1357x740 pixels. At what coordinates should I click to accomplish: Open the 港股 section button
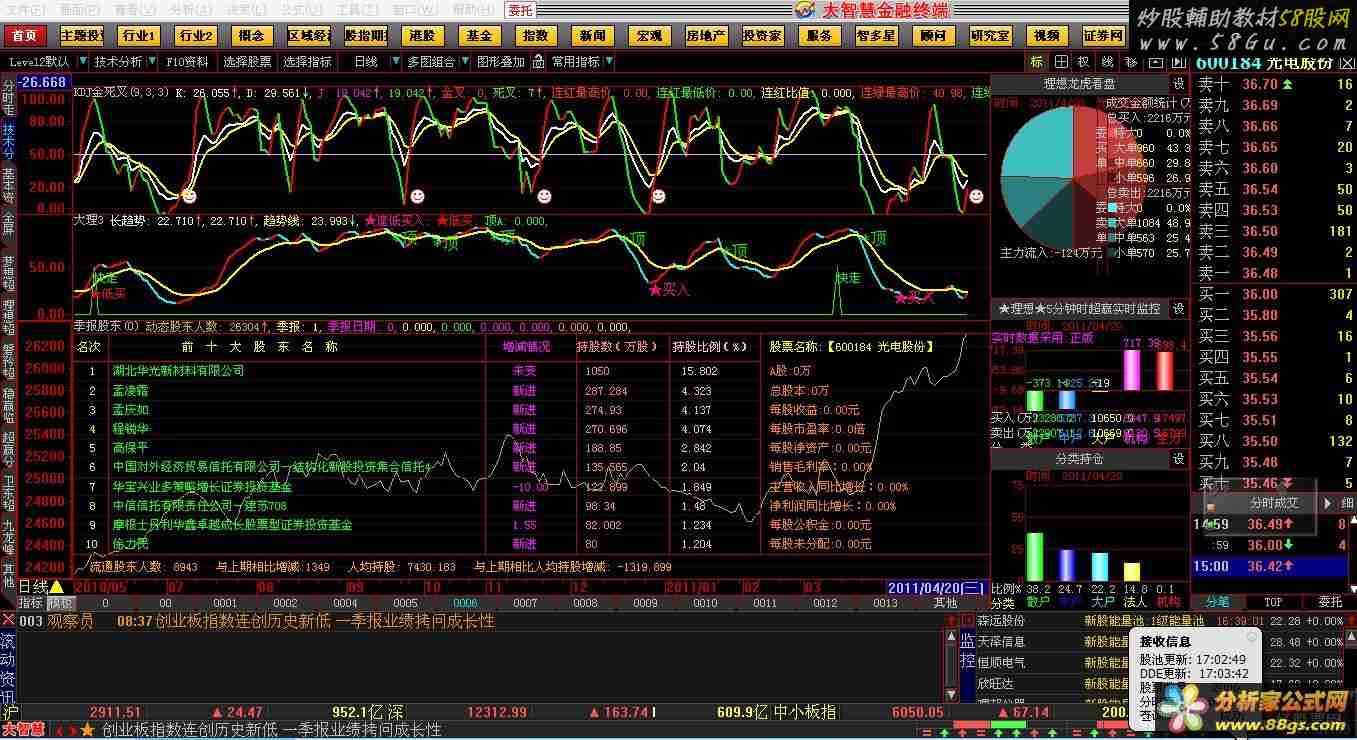coord(422,36)
